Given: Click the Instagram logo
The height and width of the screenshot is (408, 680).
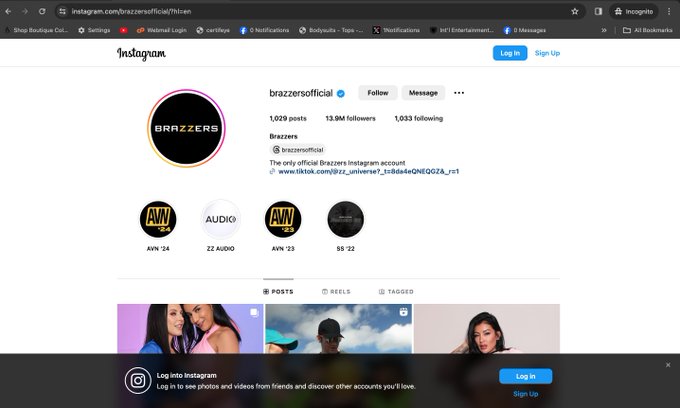Looking at the screenshot, I should click(x=141, y=53).
